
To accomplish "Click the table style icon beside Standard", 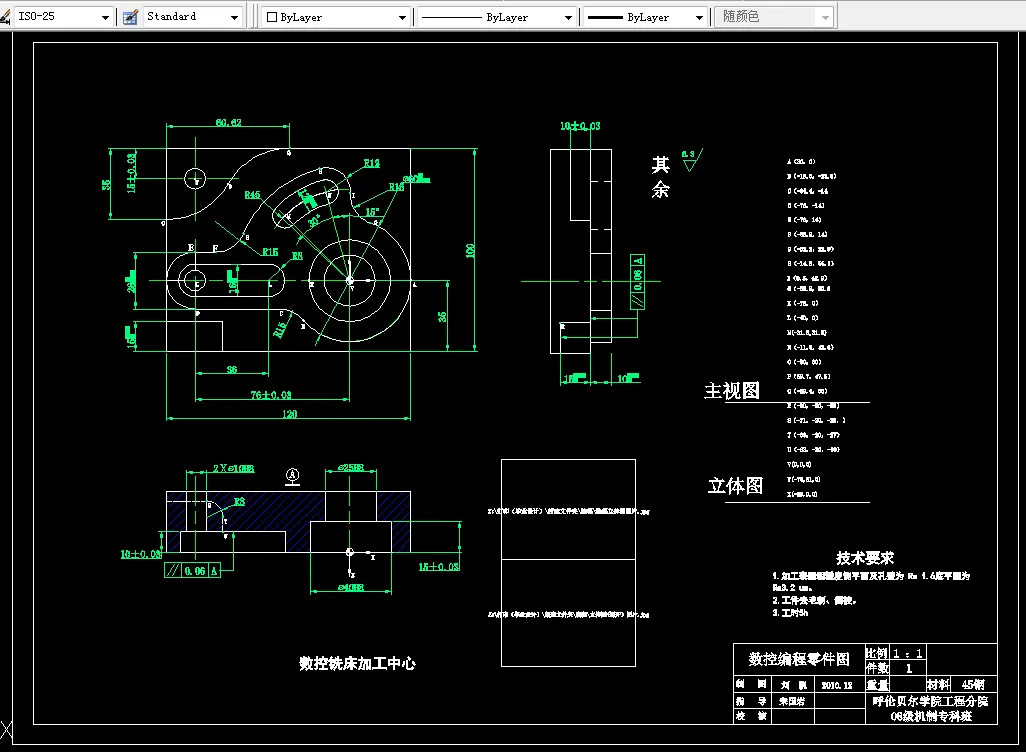I will click(x=130, y=17).
